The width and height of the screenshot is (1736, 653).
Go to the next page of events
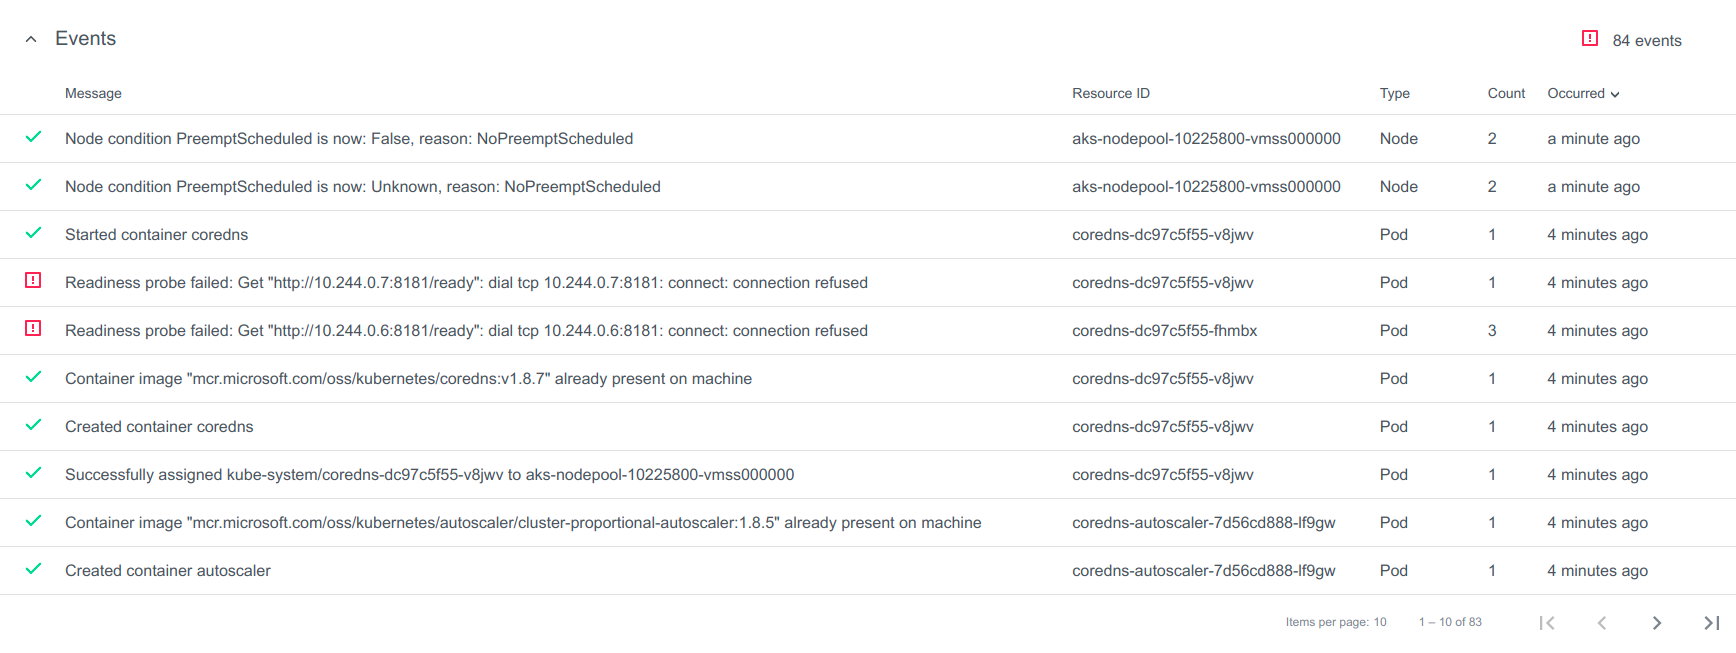click(1656, 623)
